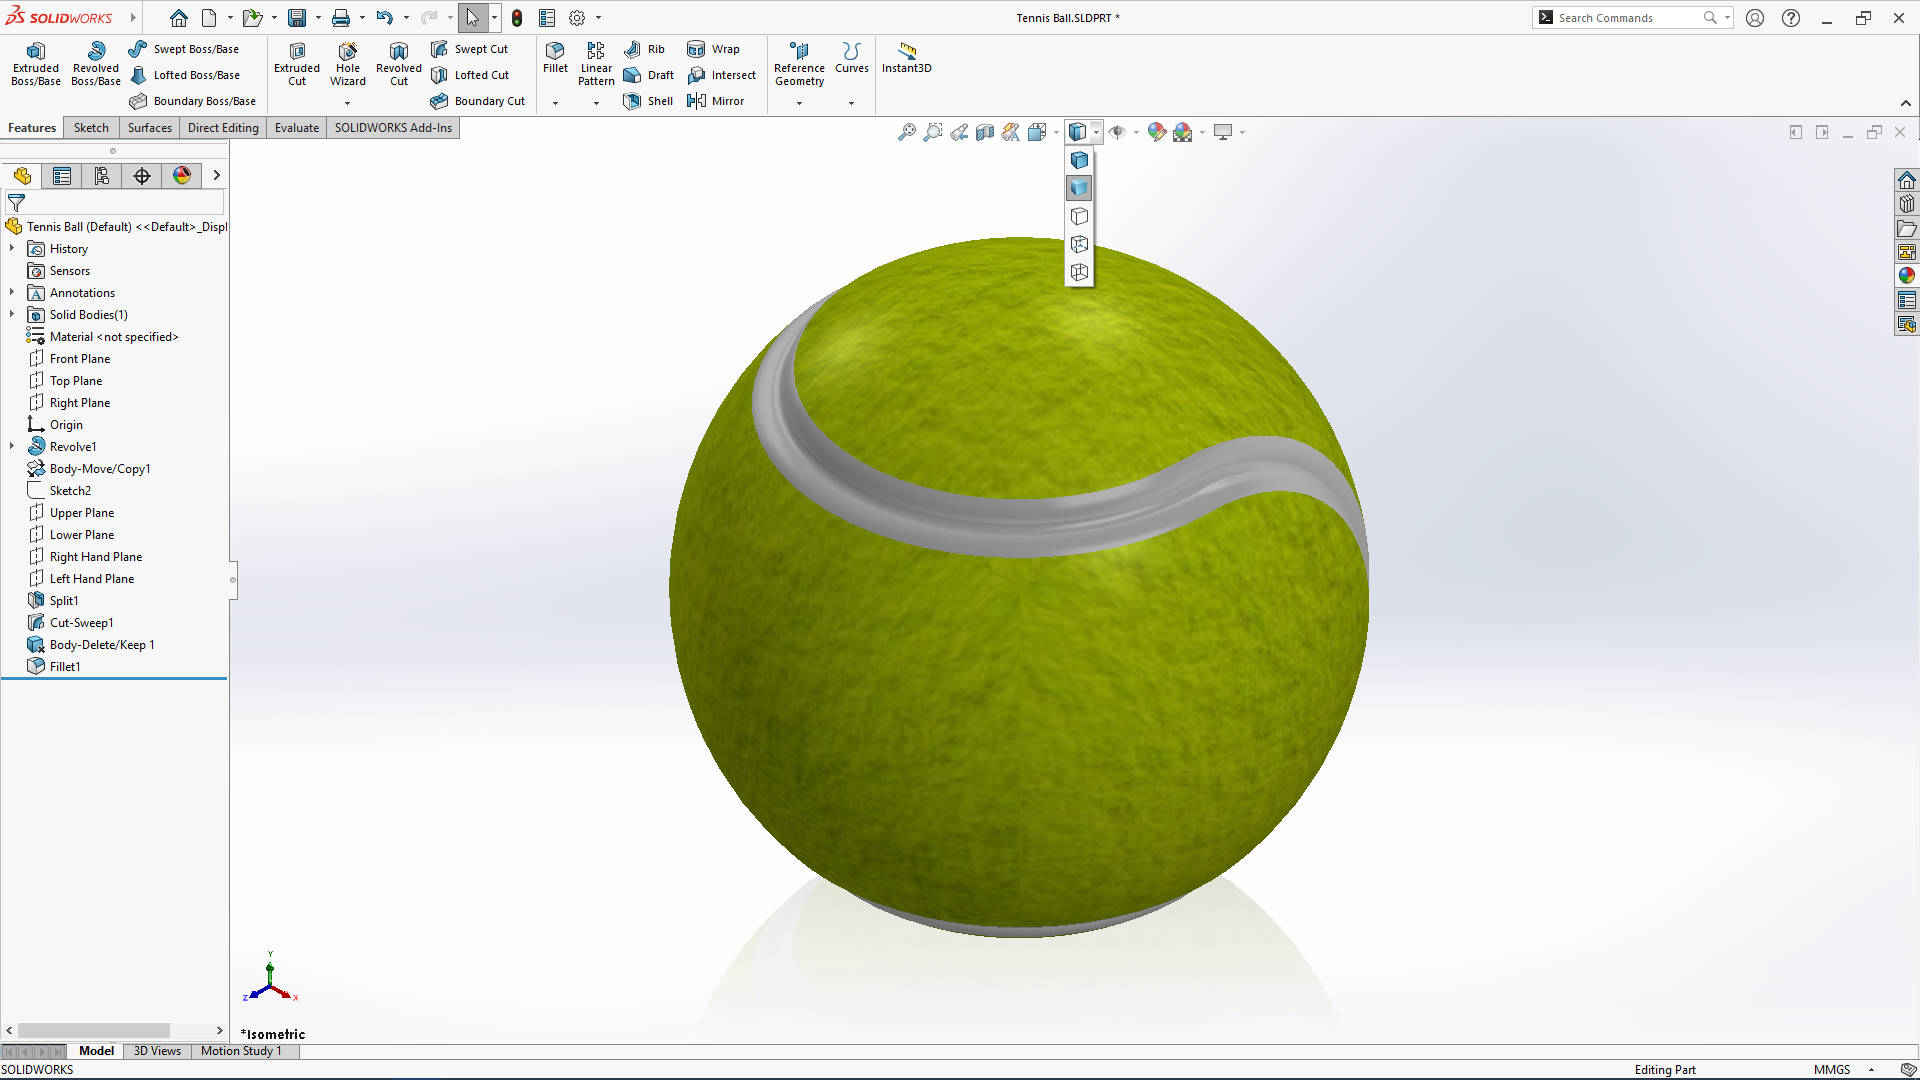Expand the Revolve1 feature node

pyautogui.click(x=12, y=447)
